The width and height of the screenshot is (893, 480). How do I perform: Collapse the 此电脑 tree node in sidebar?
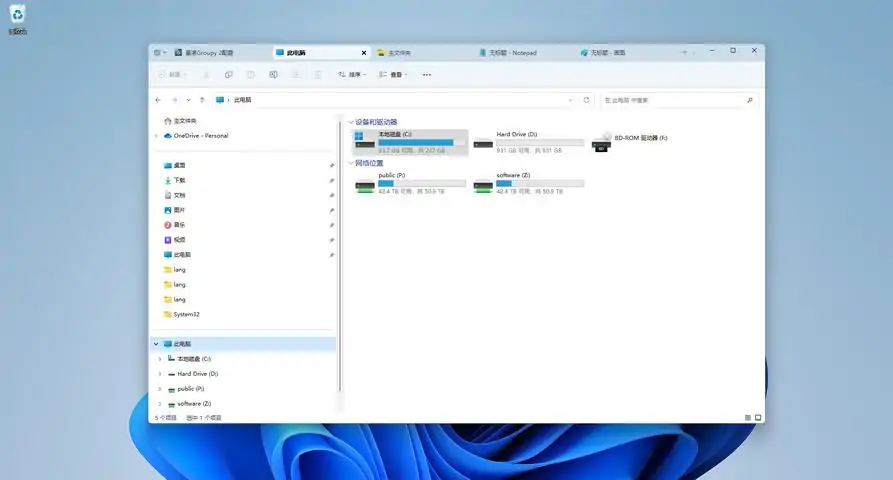click(156, 343)
